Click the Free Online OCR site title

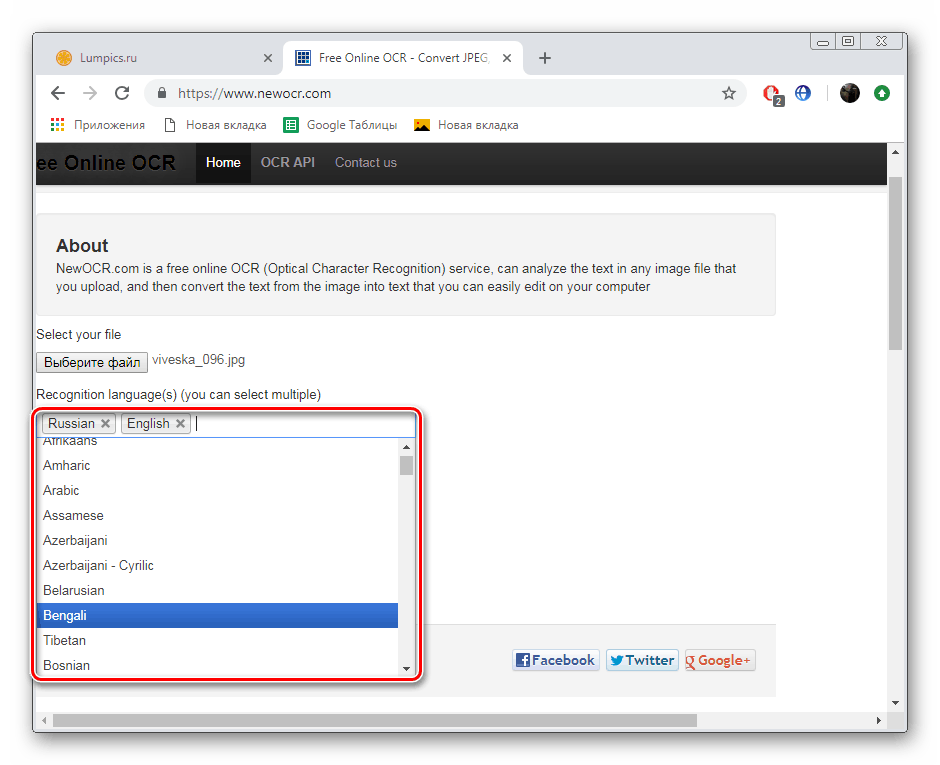106,162
